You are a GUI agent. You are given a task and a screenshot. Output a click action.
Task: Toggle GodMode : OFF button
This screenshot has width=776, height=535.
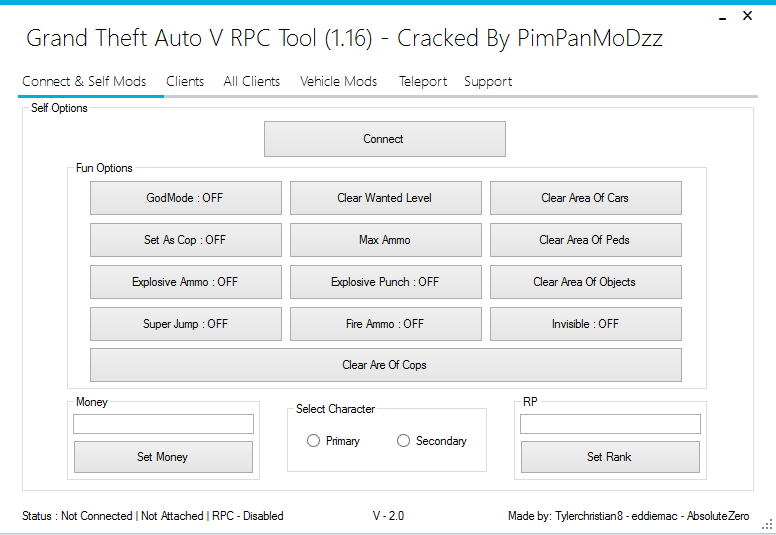click(186, 198)
